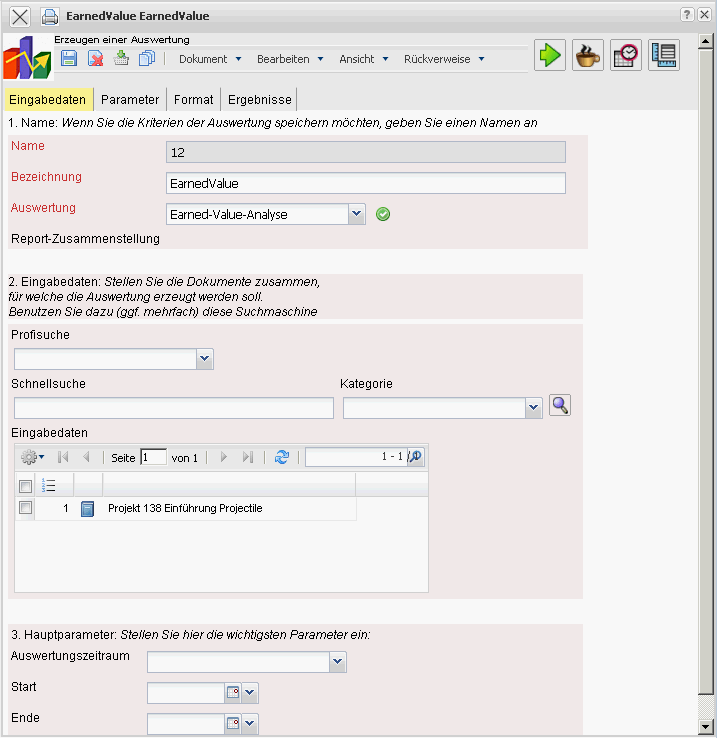
Task: Open the Auswertung dropdown
Action: click(x=357, y=213)
